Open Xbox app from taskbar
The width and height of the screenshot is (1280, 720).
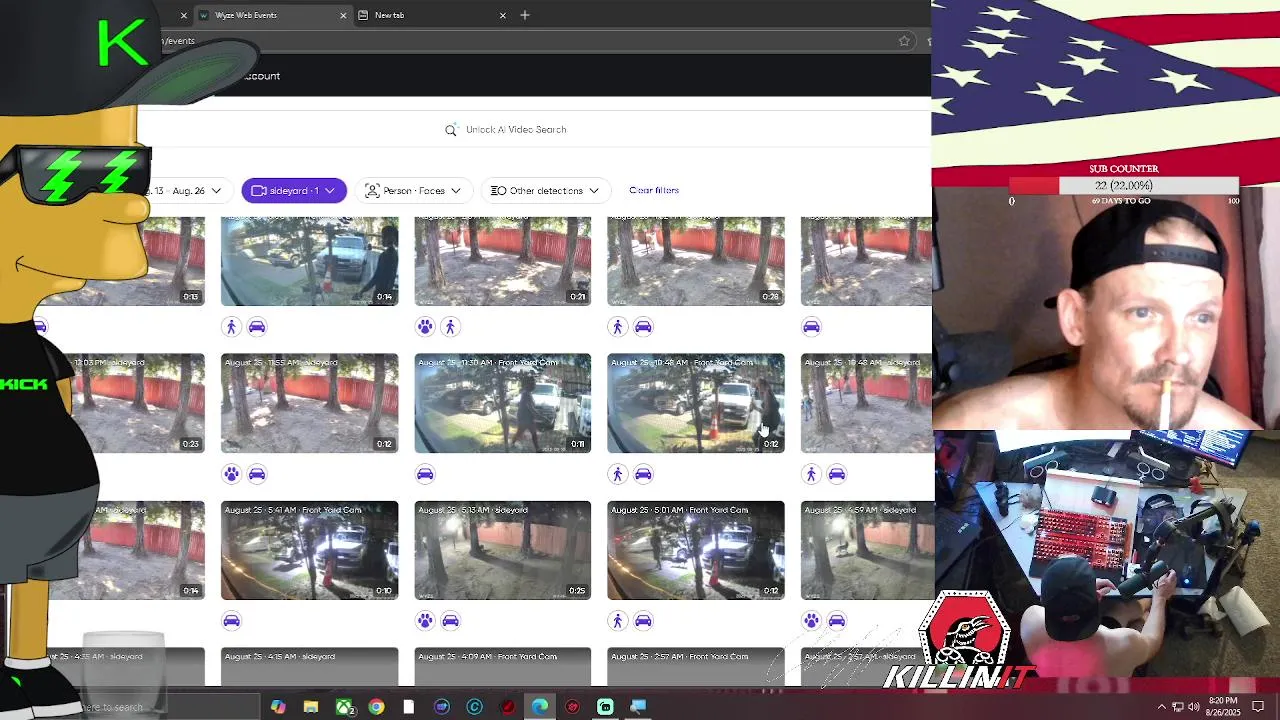point(344,707)
